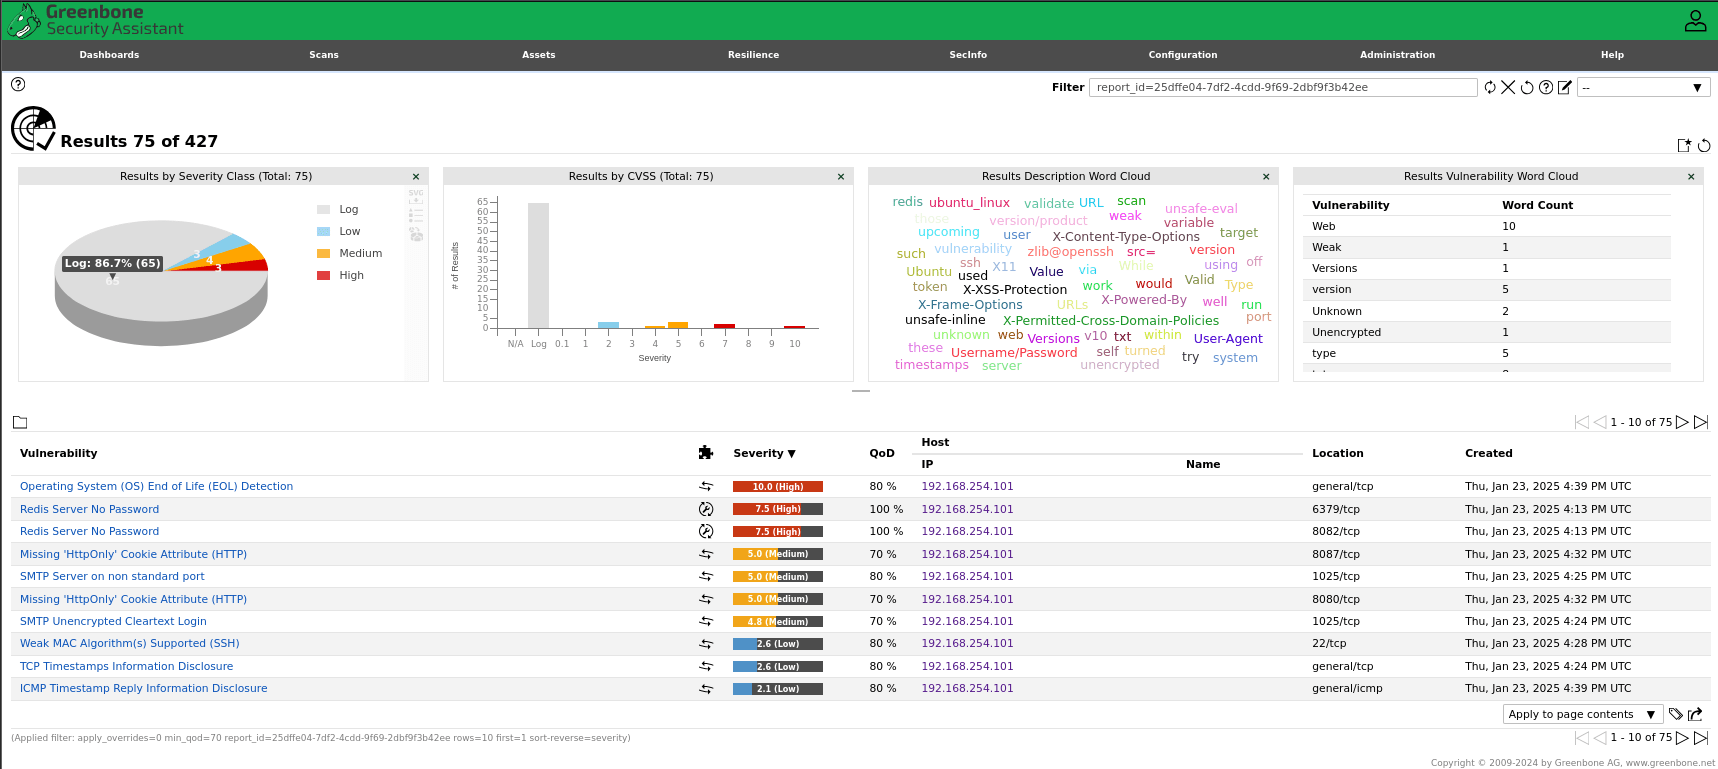Go to next results page arrow

pos(1682,422)
